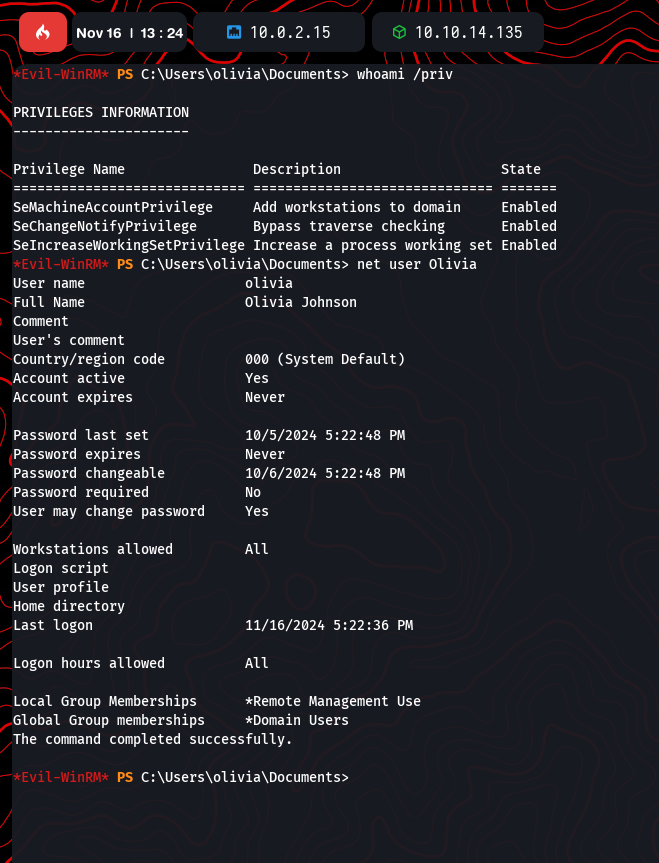659x863 pixels.
Task: Click the green cube VPN icon
Action: click(x=398, y=33)
